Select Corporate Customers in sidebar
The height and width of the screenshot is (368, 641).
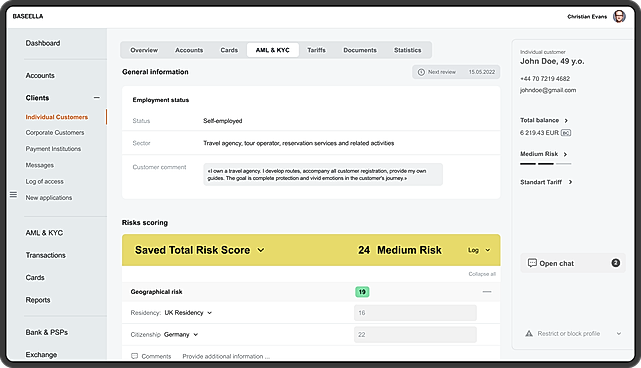pyautogui.click(x=55, y=133)
